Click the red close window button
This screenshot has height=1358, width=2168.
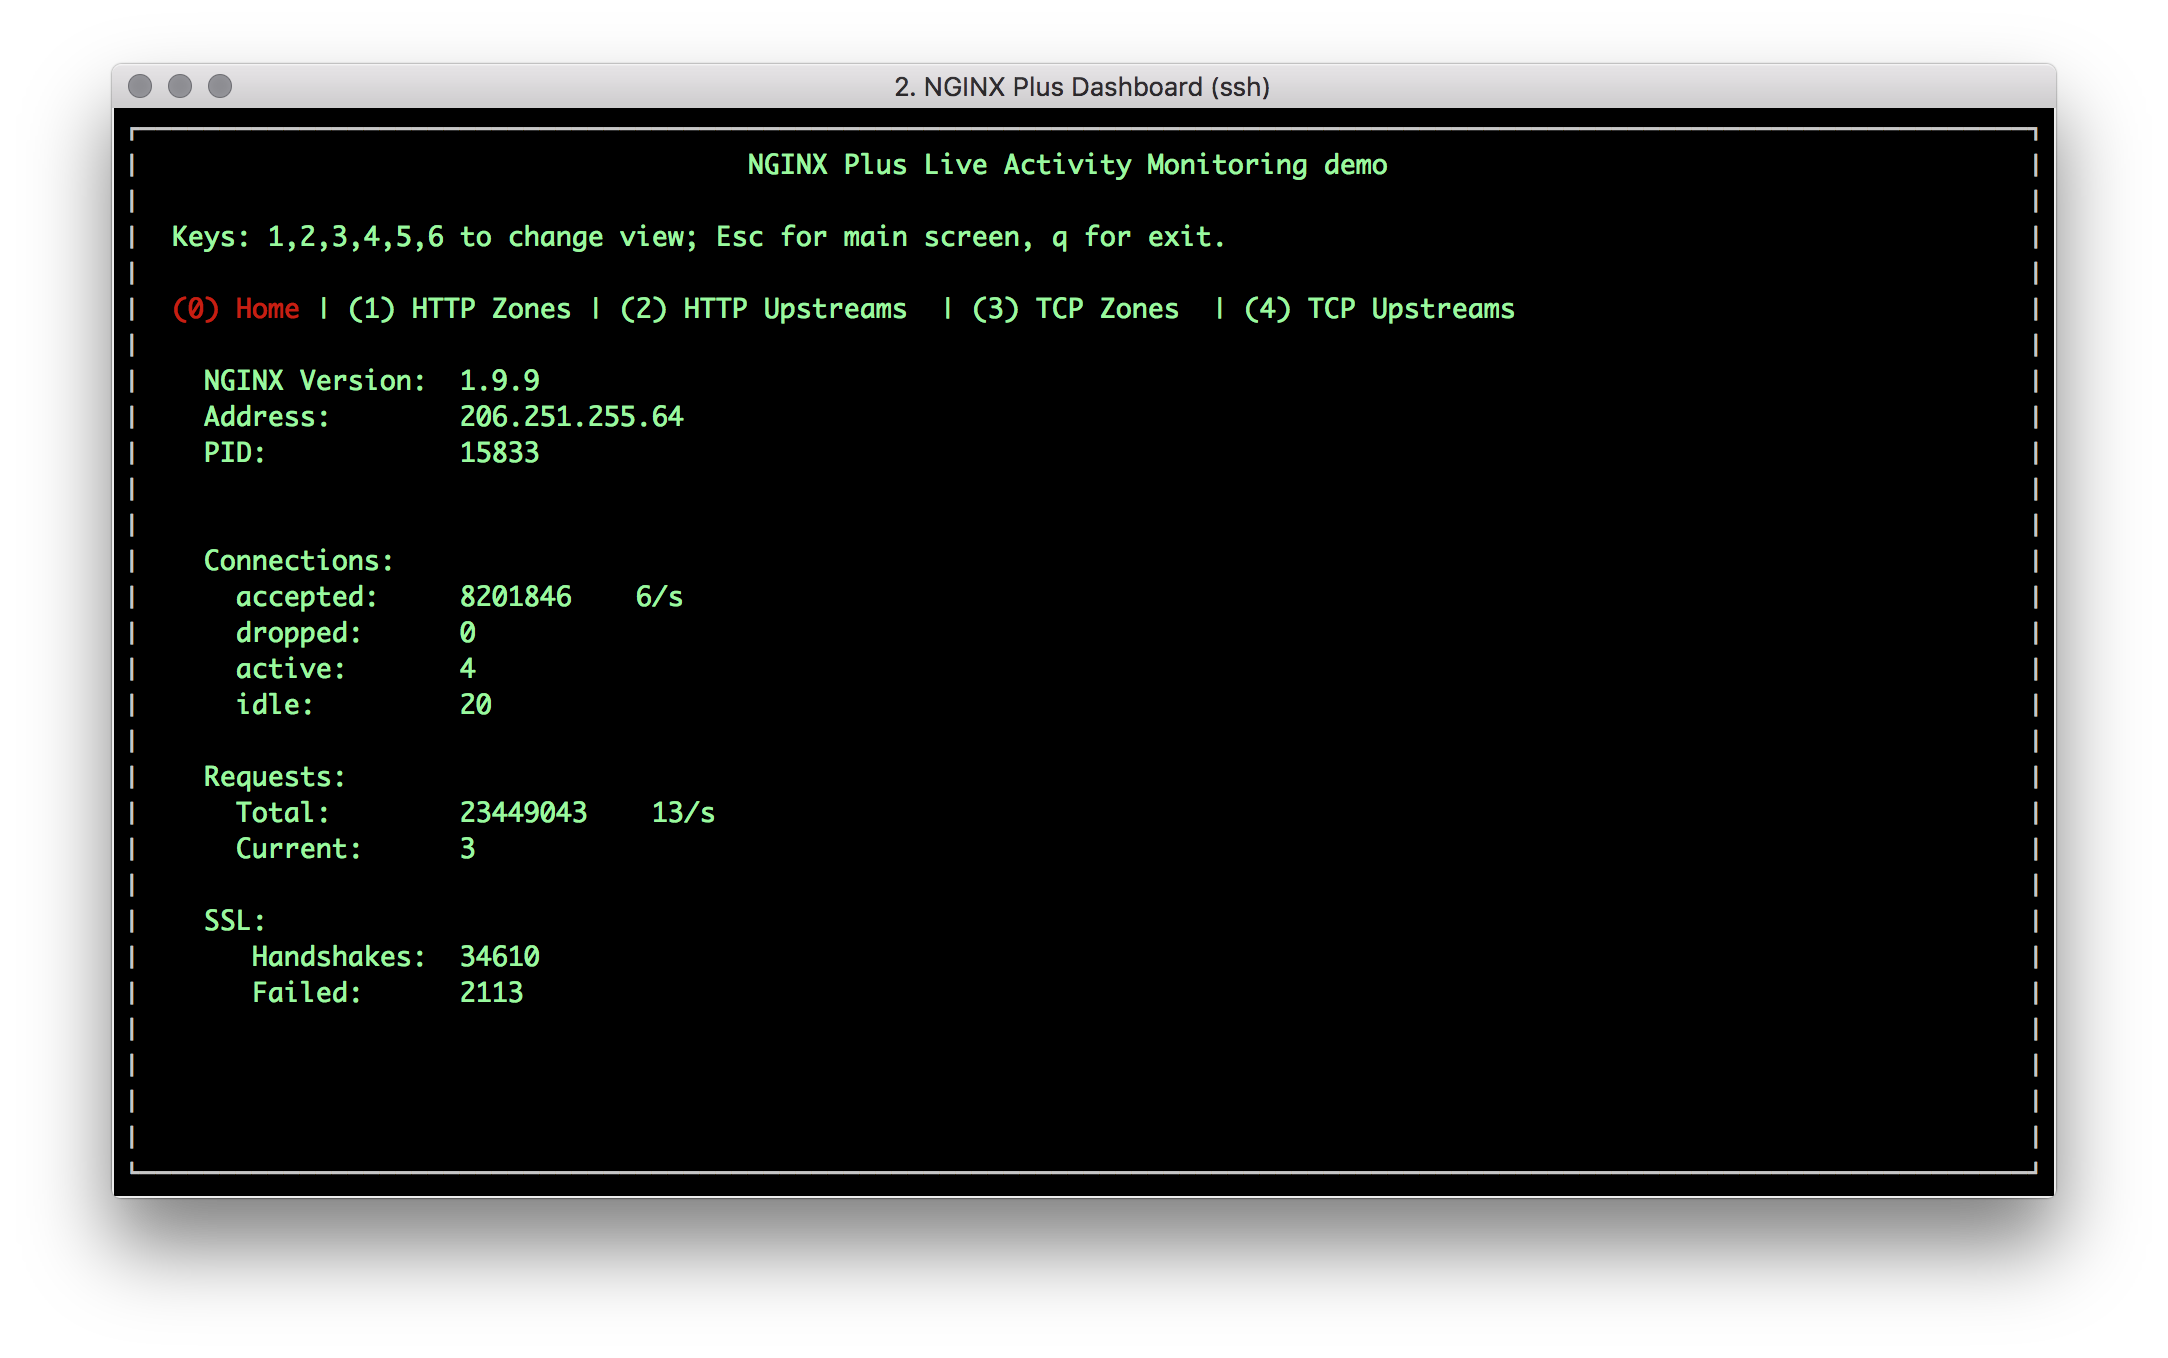(x=140, y=87)
